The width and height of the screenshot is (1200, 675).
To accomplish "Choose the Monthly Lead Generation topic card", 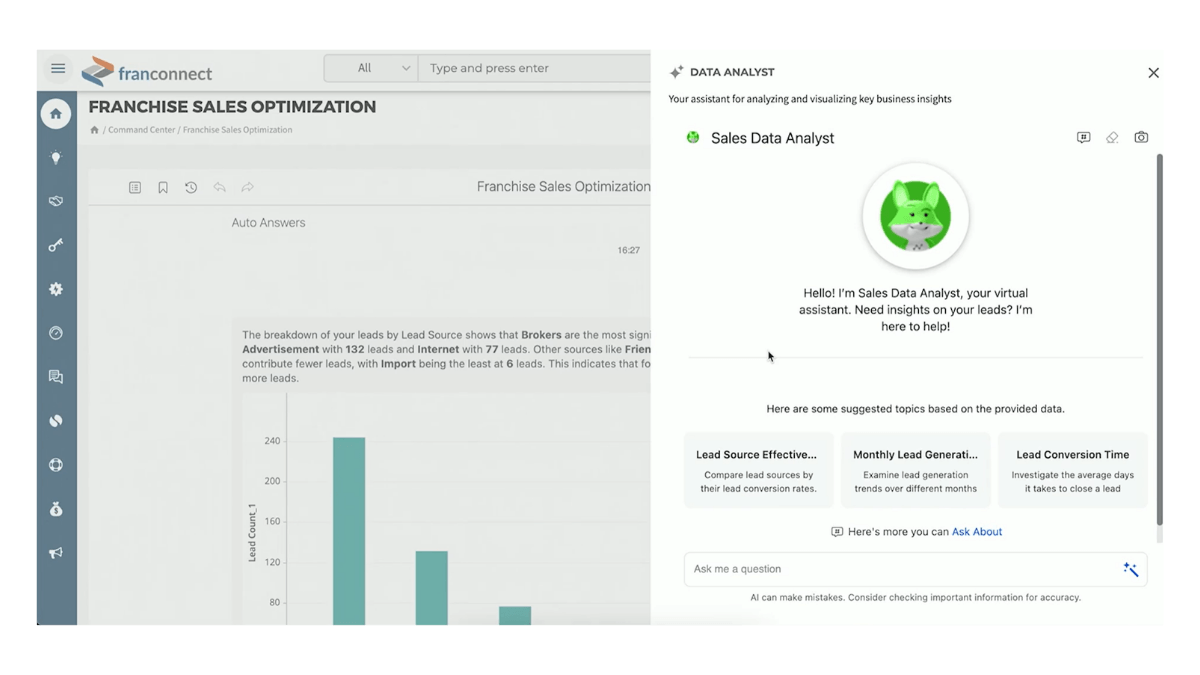I will [915, 470].
